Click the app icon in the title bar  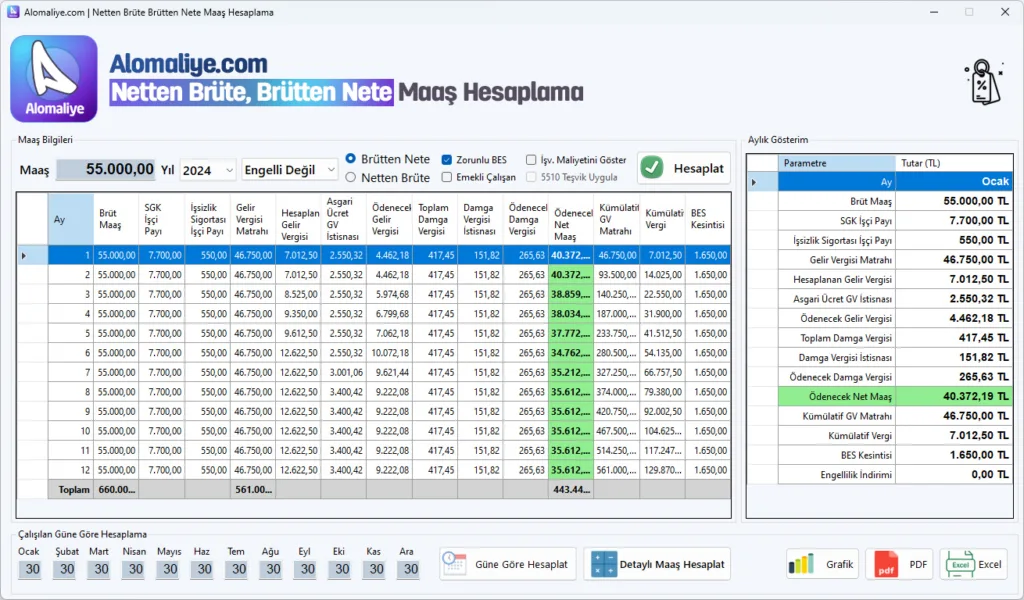pyautogui.click(x=13, y=12)
